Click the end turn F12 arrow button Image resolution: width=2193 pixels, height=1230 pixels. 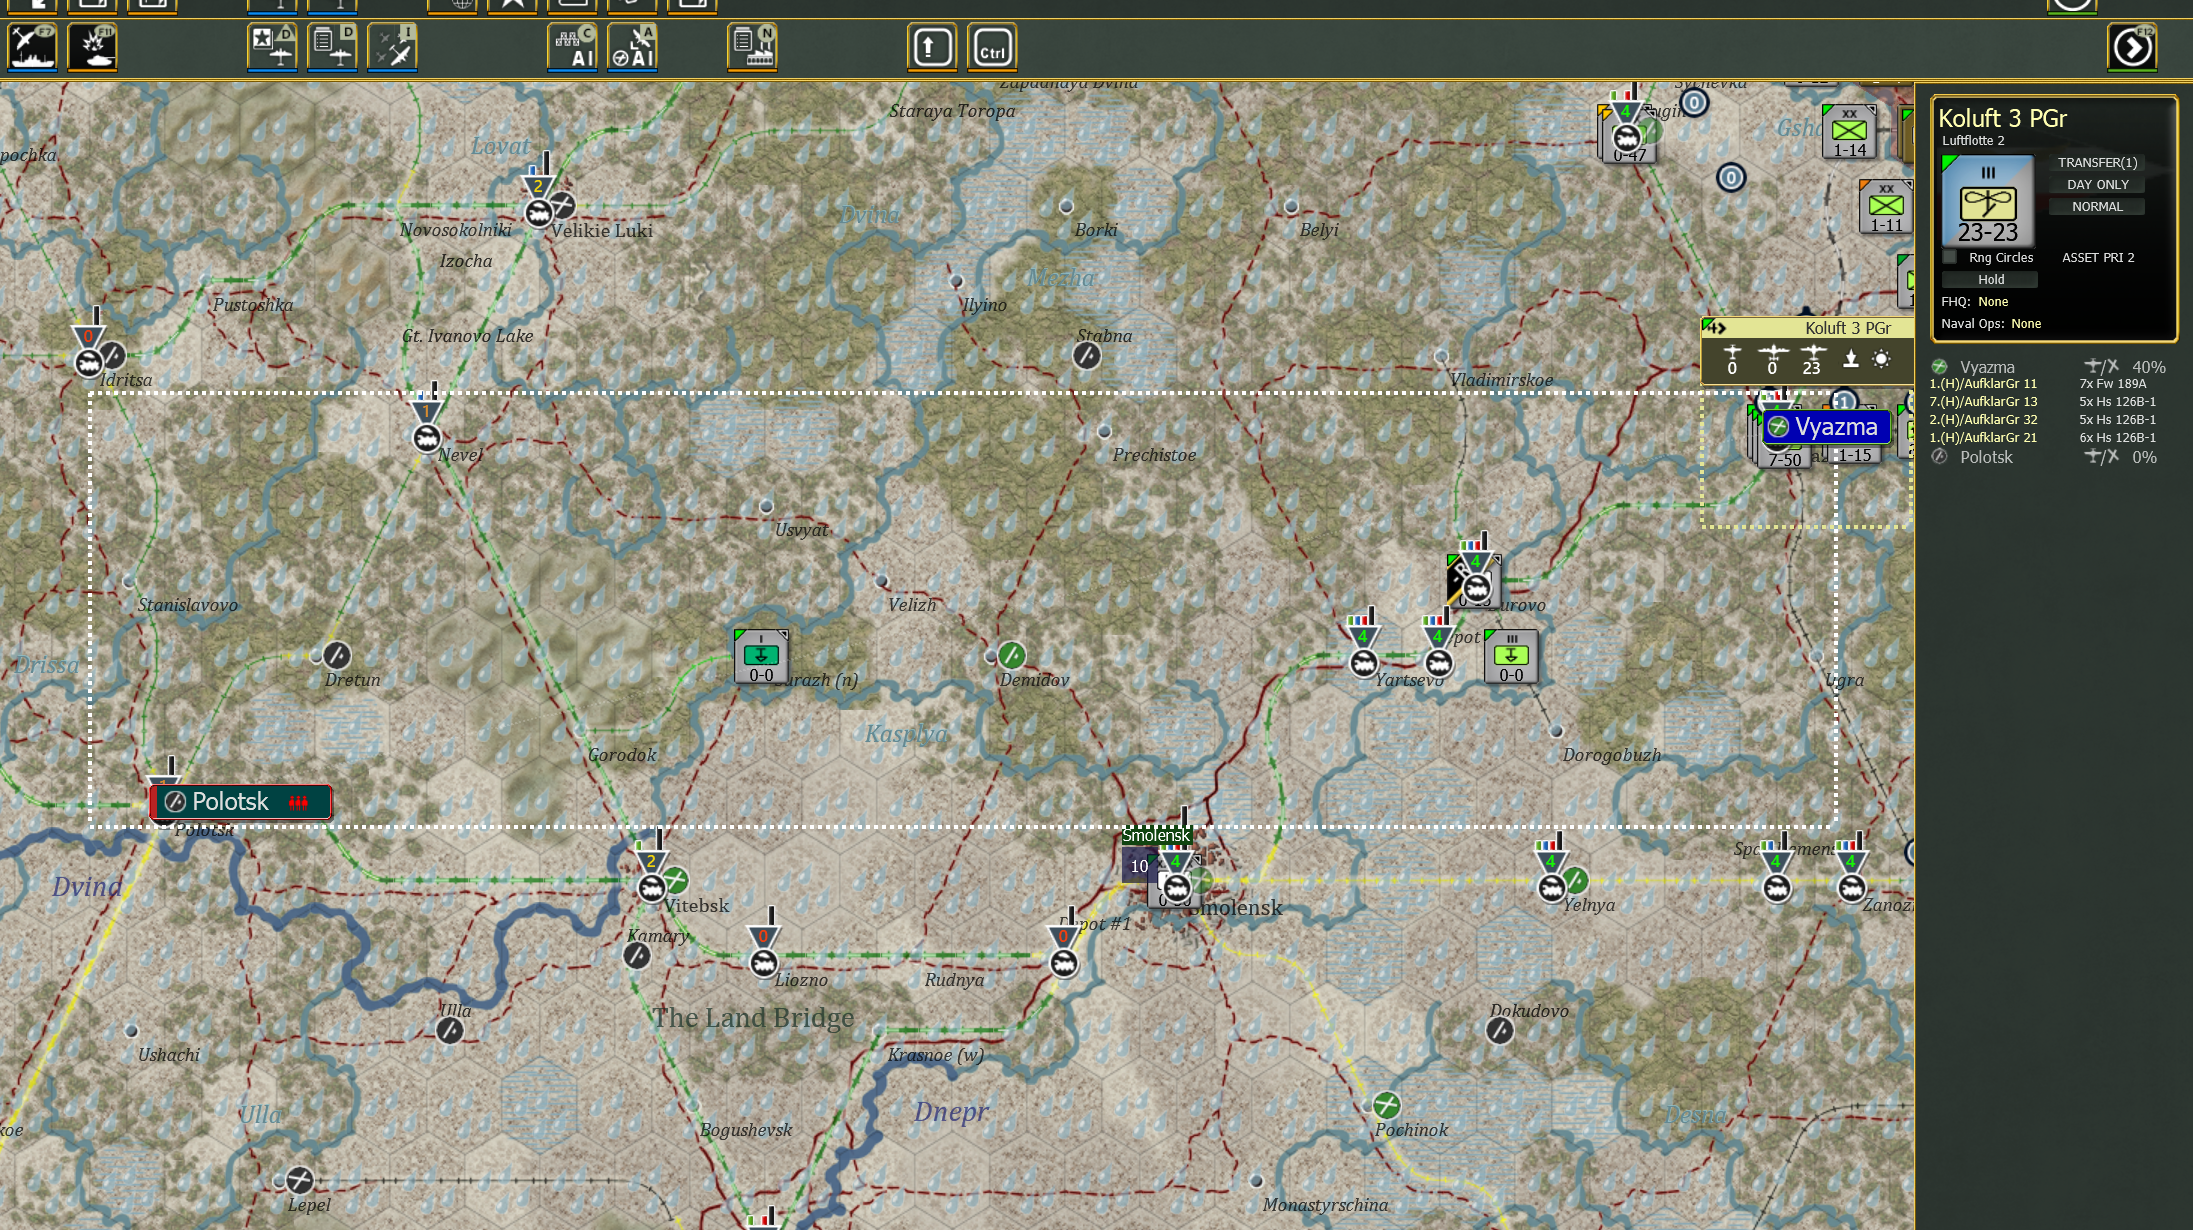pyautogui.click(x=2132, y=47)
